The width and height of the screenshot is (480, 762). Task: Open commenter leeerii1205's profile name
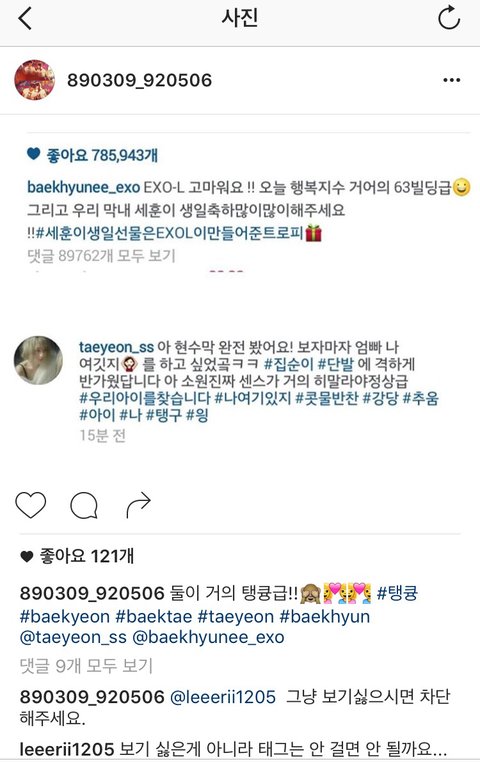(x=67, y=749)
